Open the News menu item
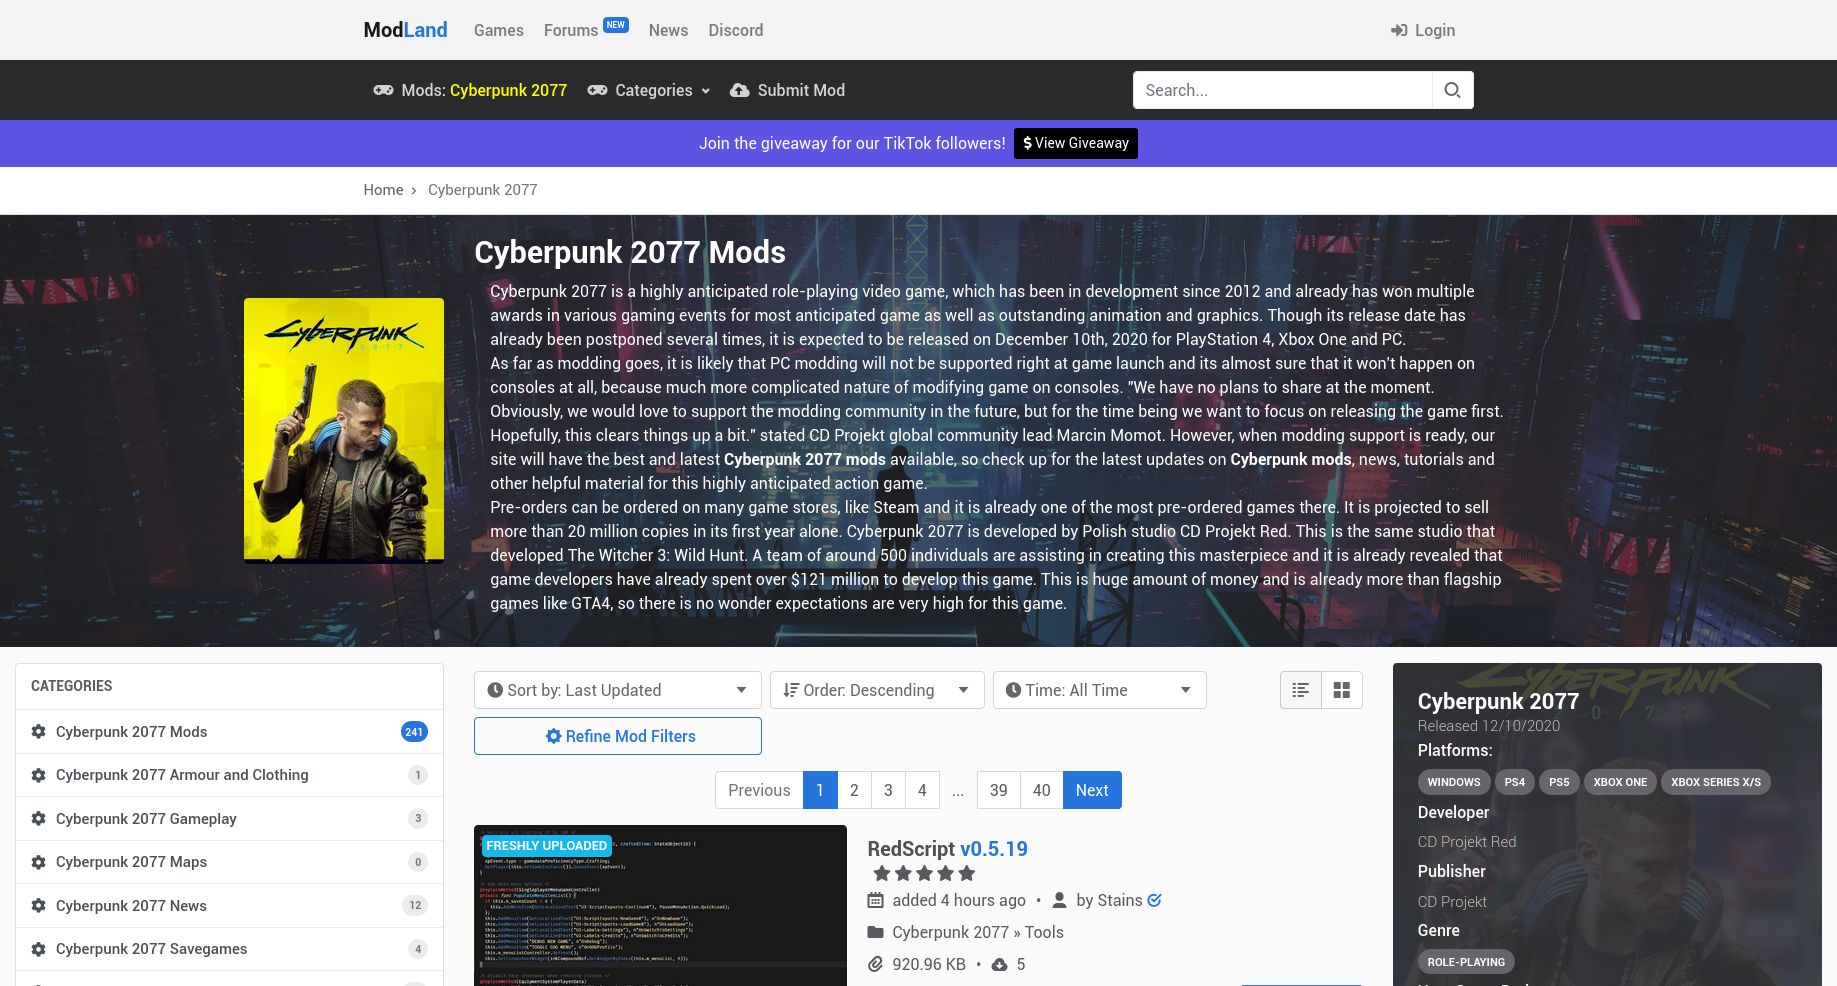The width and height of the screenshot is (1837, 986). coord(668,30)
